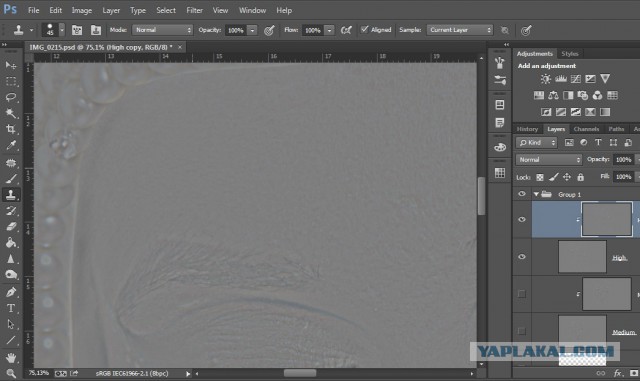Toggle lock all layer button
This screenshot has width=640, height=381.
[580, 177]
